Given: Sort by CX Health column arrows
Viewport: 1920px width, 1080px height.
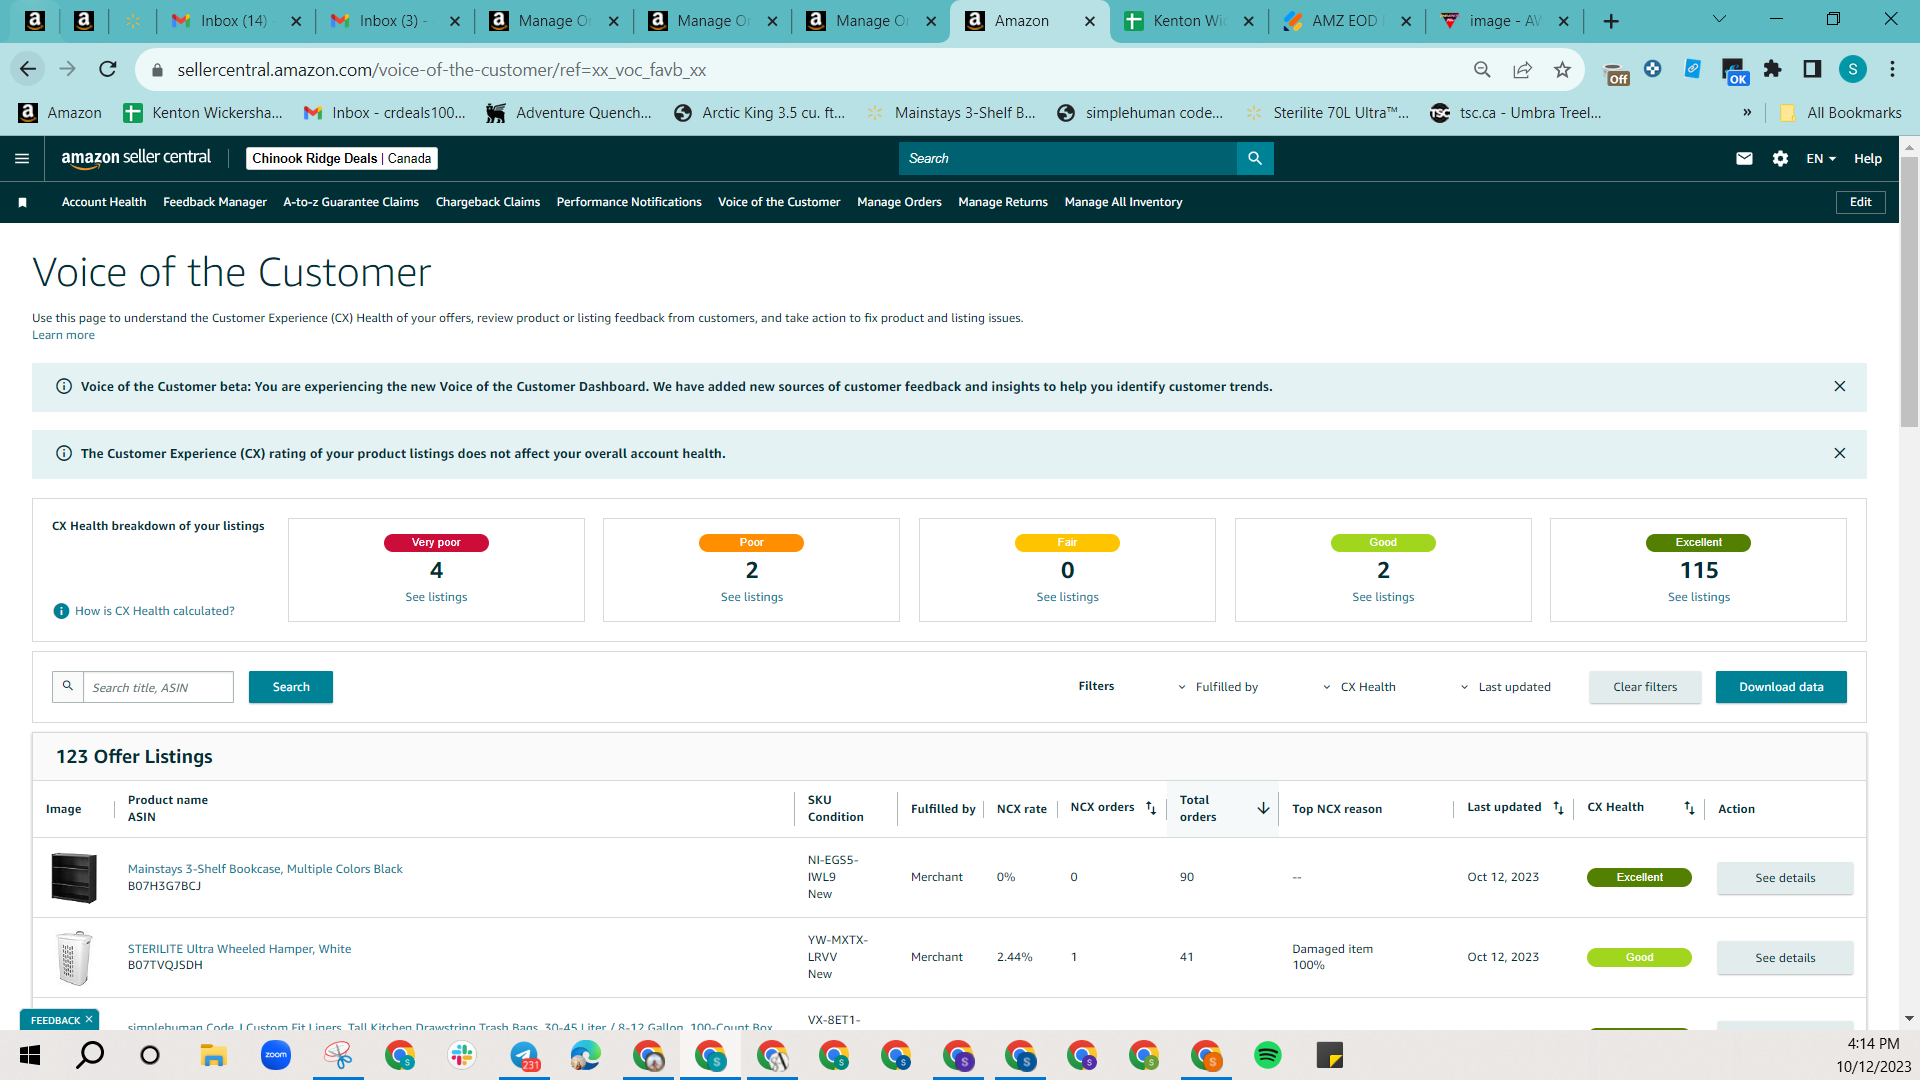Looking at the screenshot, I should coord(1689,808).
